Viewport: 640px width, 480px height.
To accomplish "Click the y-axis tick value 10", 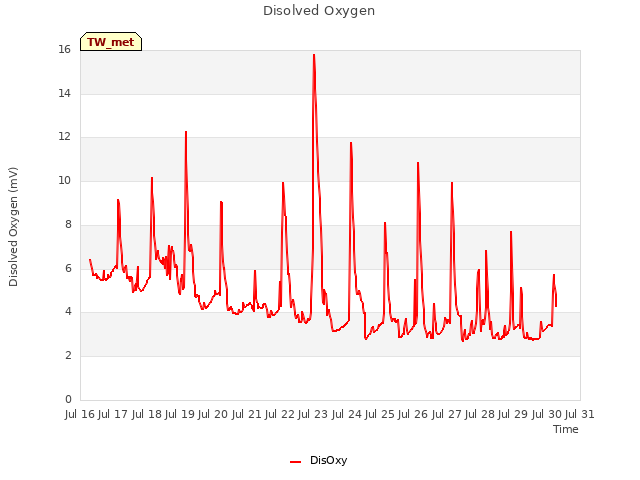I will click(x=64, y=180).
